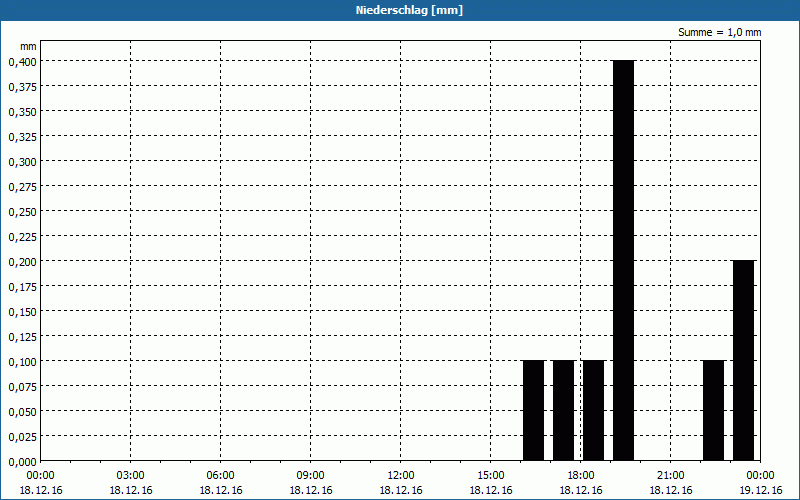Click the mm unit label above the y-axis
The height and width of the screenshot is (500, 800).
29,46
